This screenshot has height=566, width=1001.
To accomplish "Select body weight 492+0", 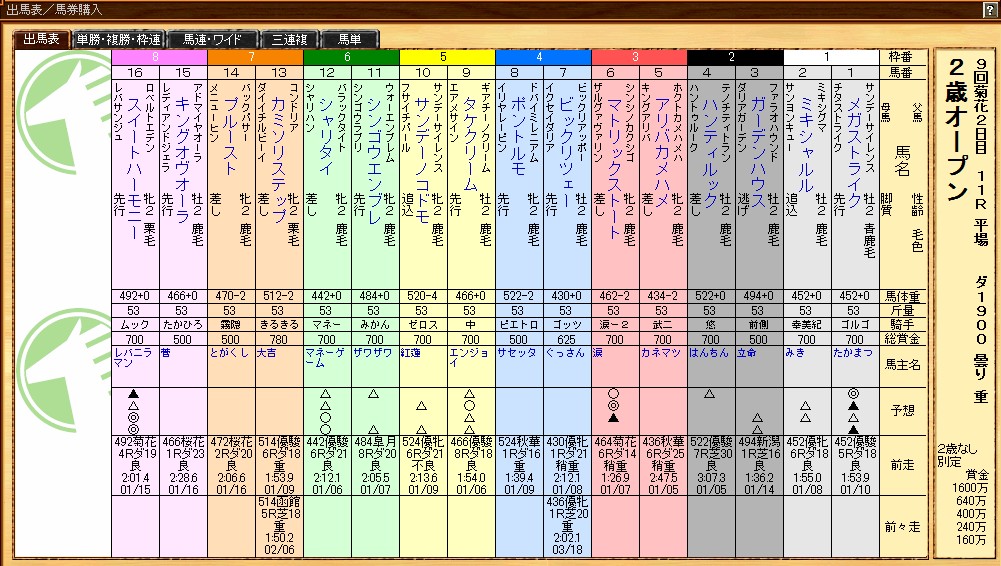I will [135, 296].
